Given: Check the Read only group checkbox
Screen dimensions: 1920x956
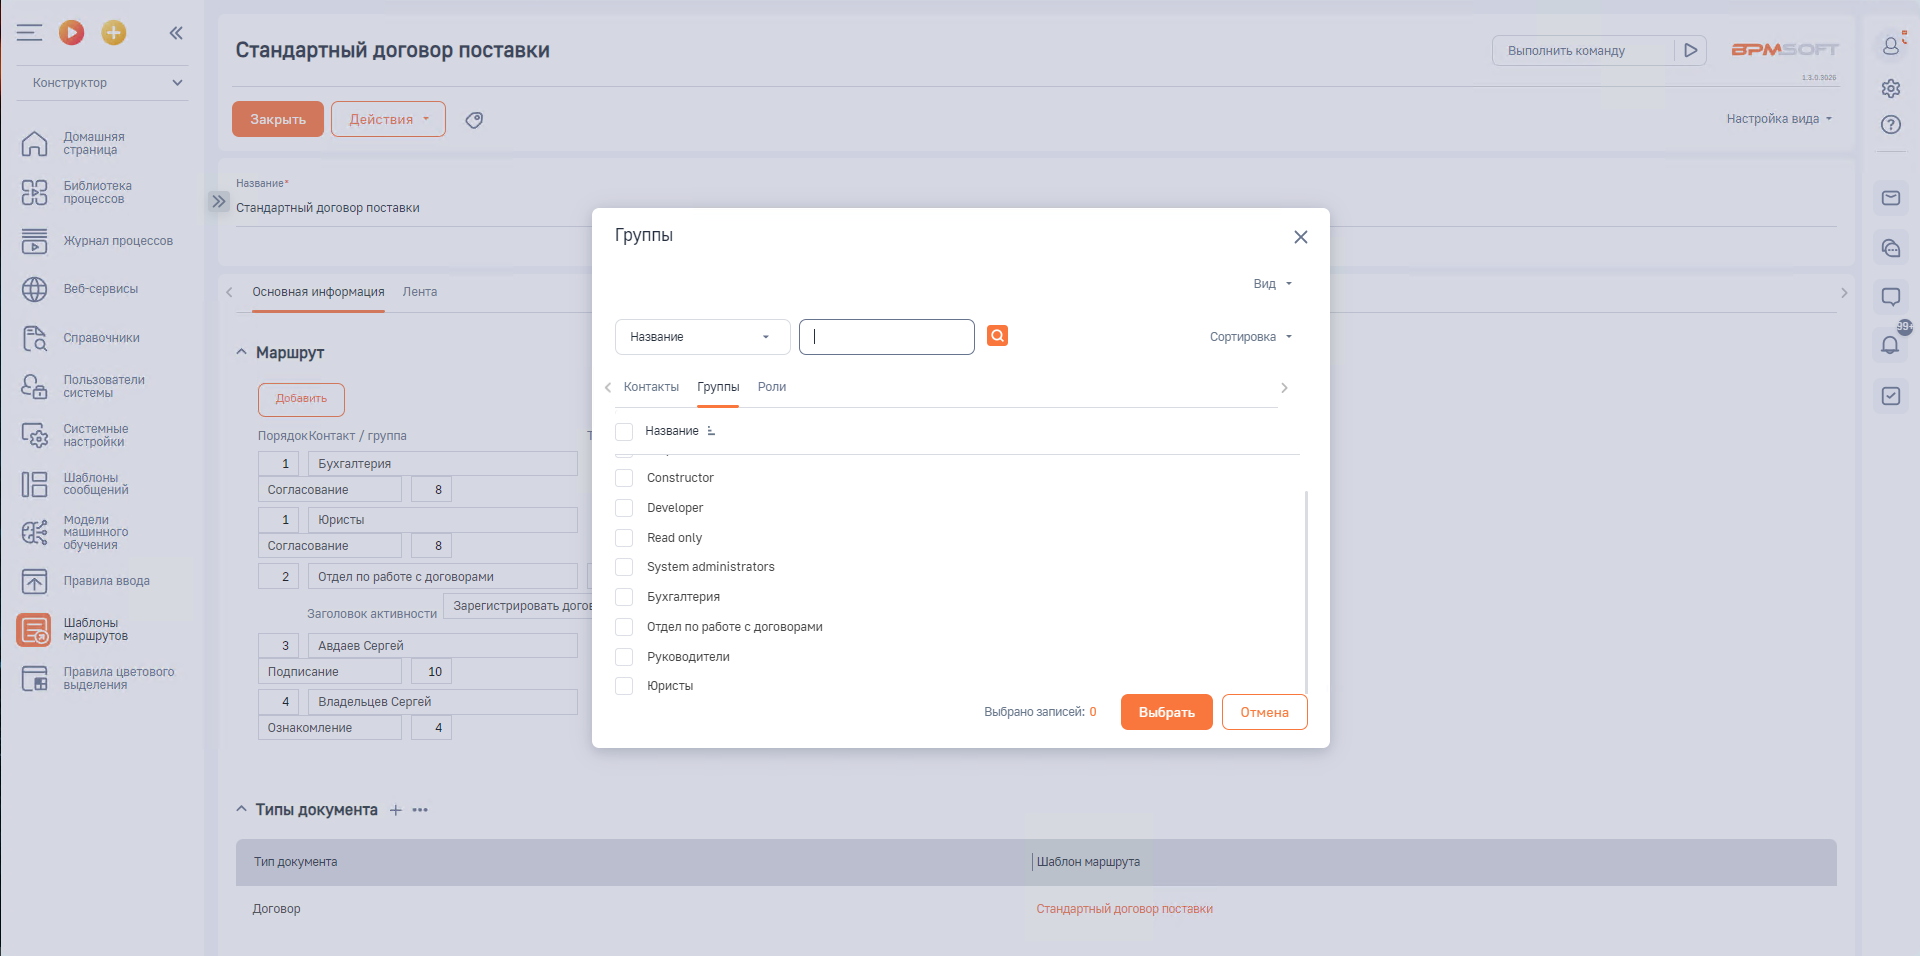Looking at the screenshot, I should pos(624,538).
